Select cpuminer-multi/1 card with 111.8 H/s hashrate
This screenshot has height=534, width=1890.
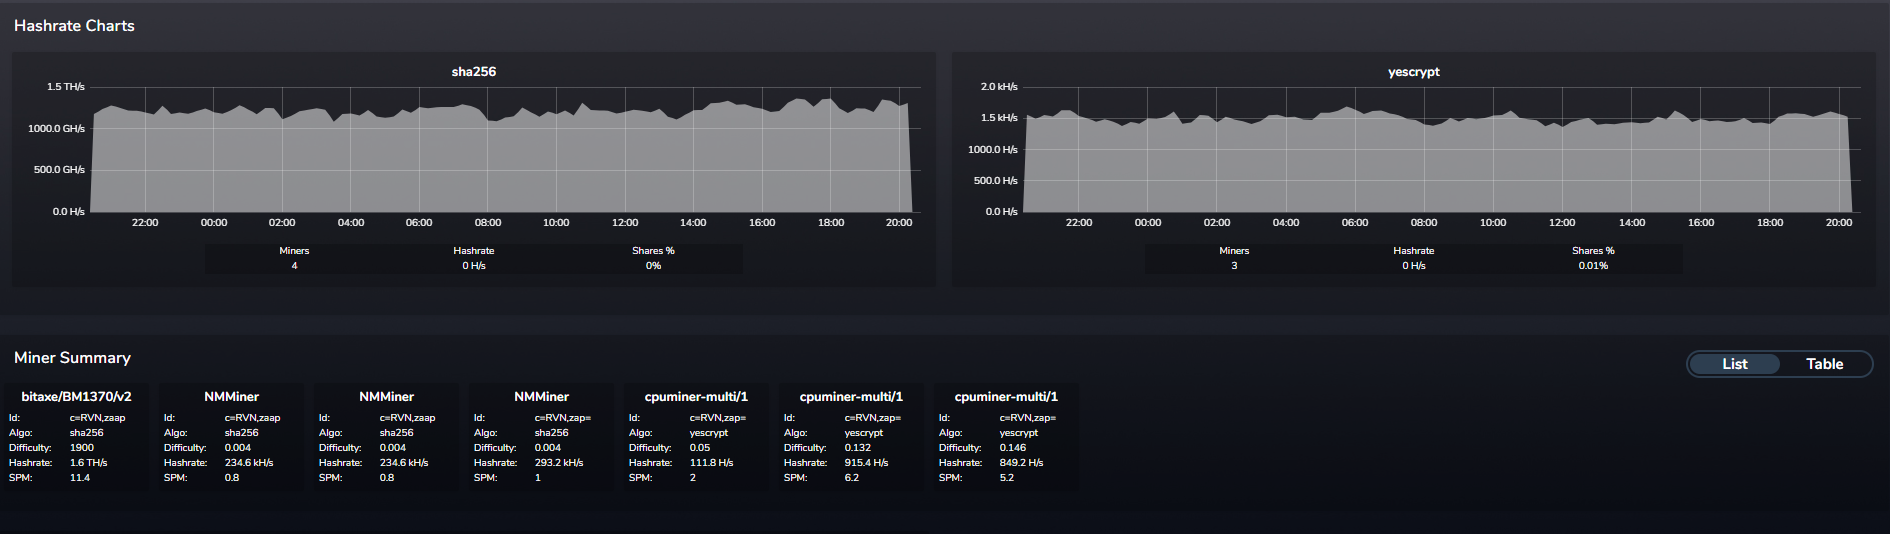pos(696,397)
